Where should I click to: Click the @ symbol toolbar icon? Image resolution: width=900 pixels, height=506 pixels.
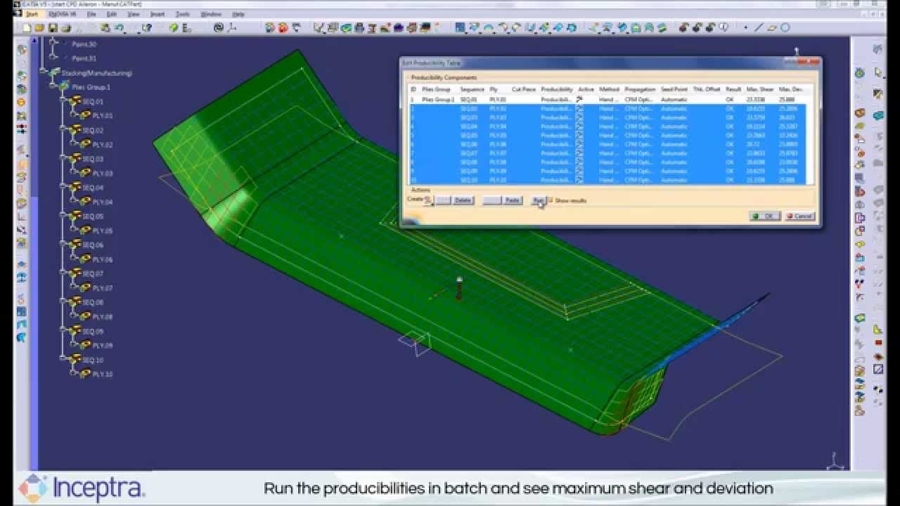coord(218,28)
